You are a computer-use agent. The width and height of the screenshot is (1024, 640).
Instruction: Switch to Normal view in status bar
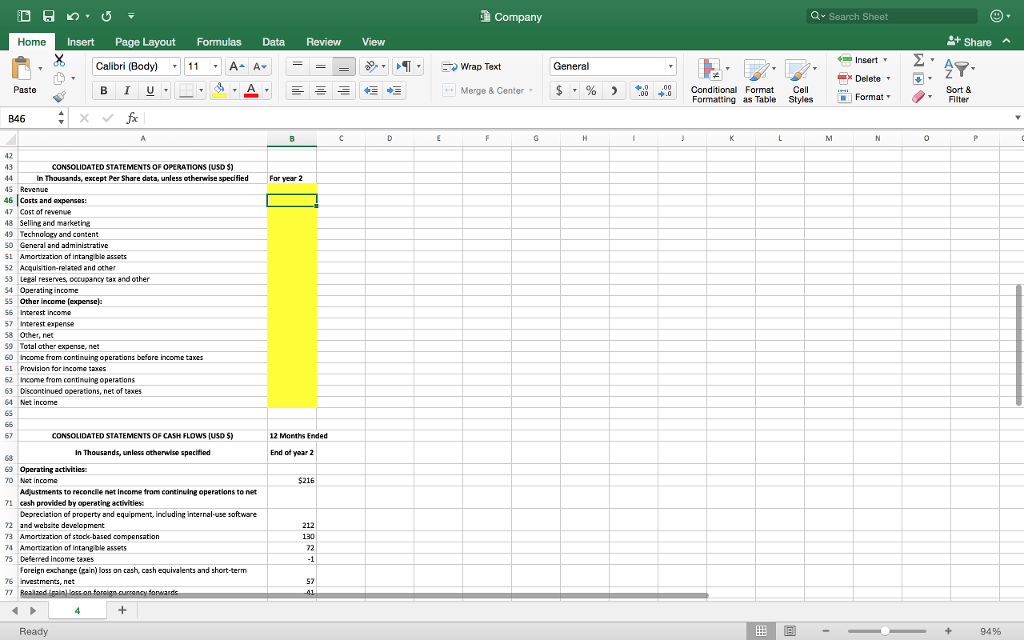[x=761, y=631]
